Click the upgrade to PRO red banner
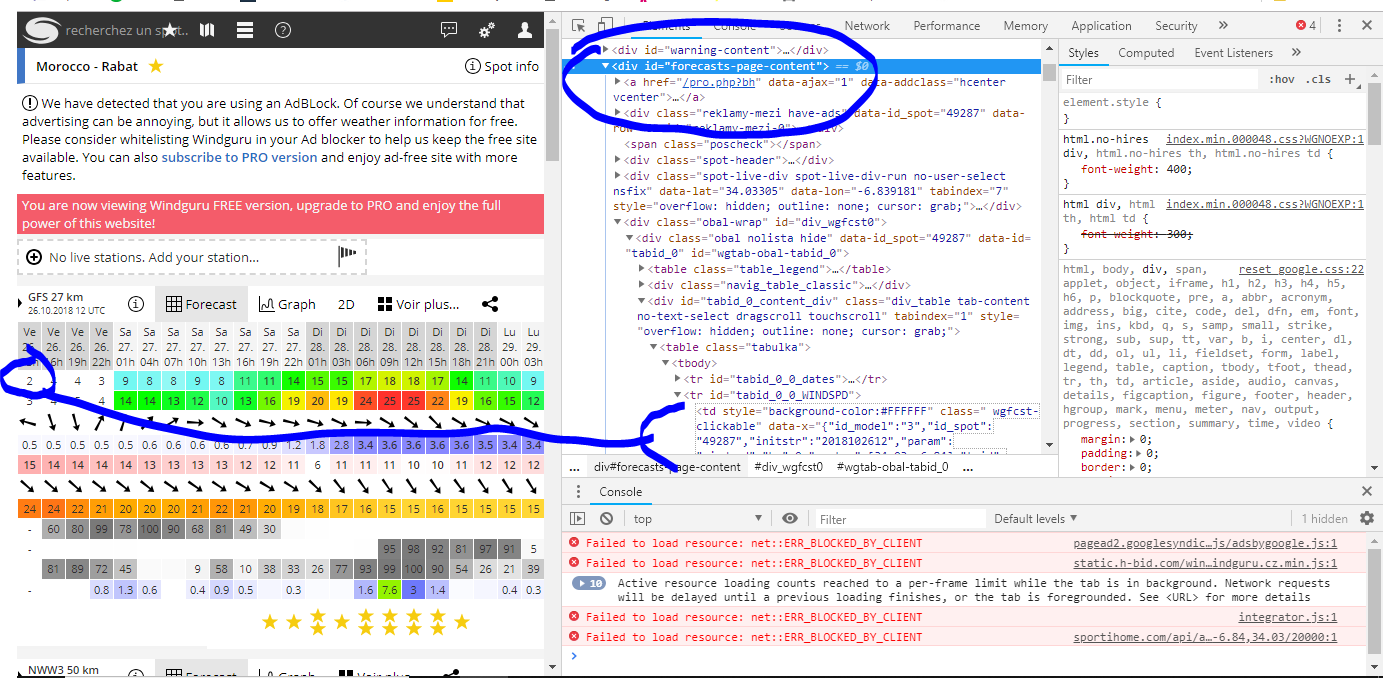Viewport: 1383px width, 678px height. [x=280, y=214]
